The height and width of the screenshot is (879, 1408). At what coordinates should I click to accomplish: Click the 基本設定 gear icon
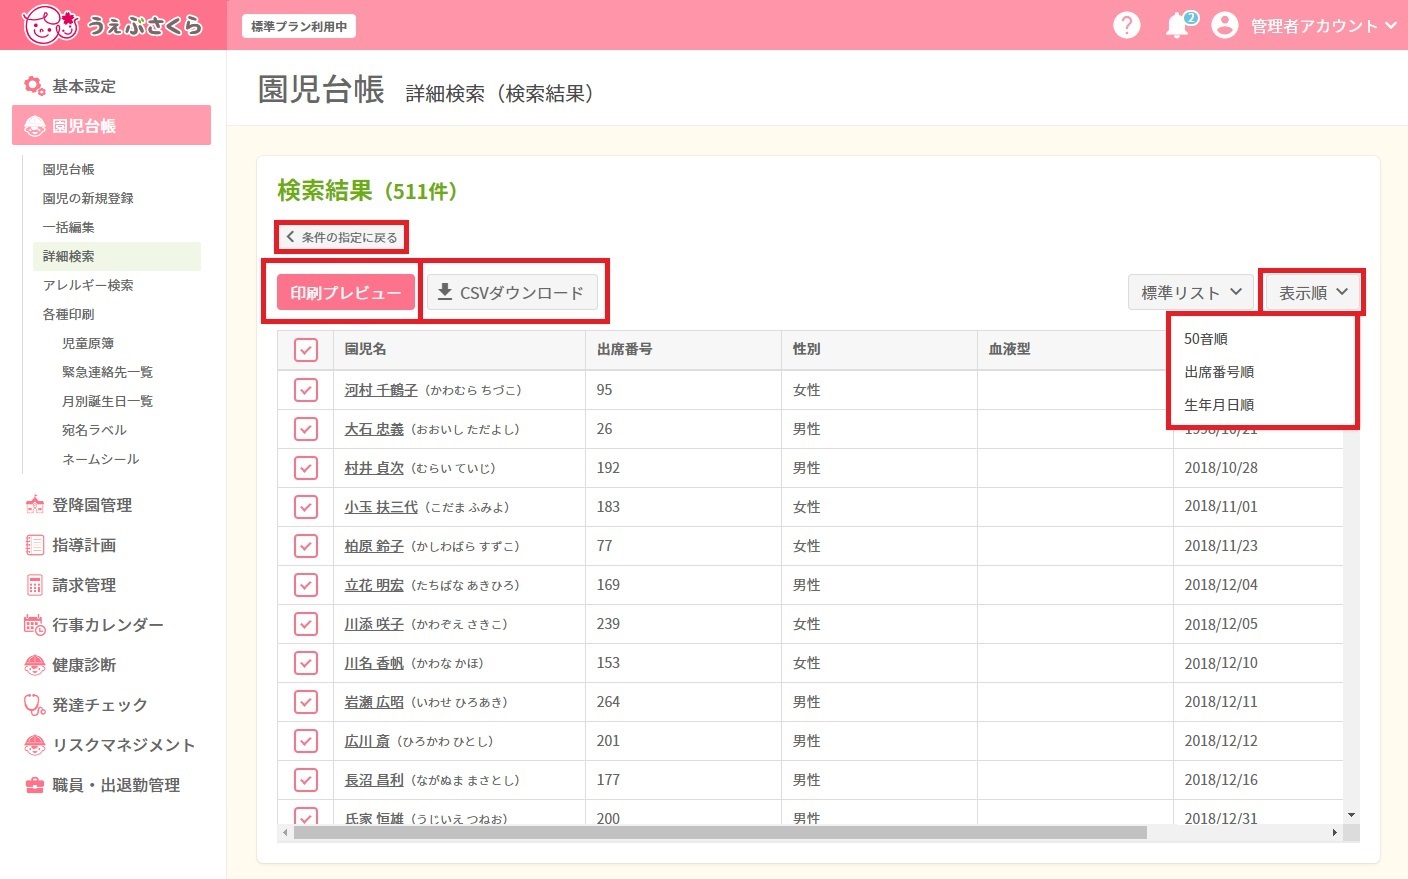[35, 86]
